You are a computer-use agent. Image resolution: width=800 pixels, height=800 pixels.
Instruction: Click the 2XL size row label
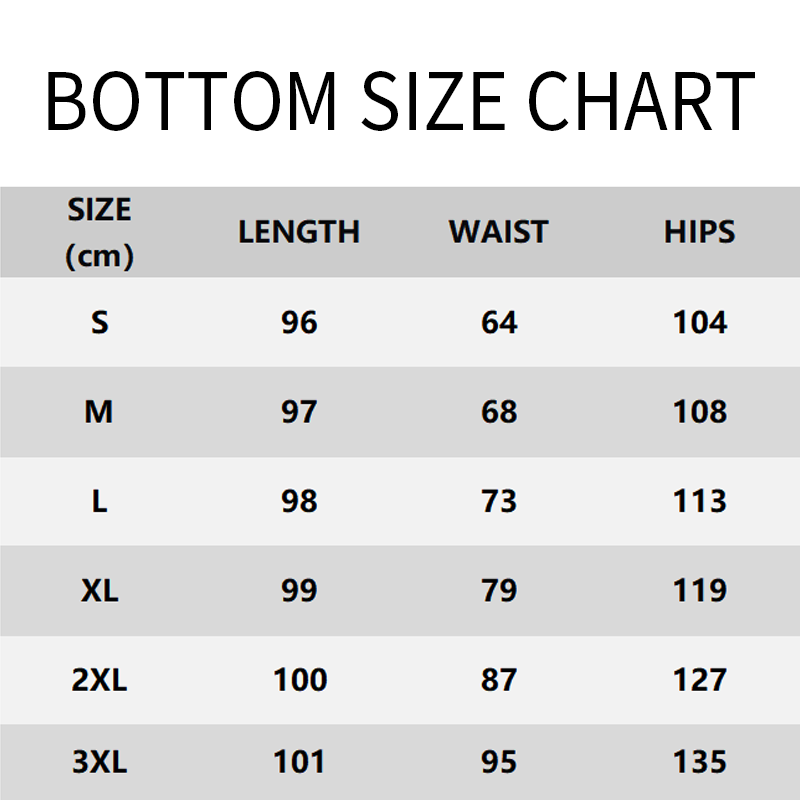(99, 680)
